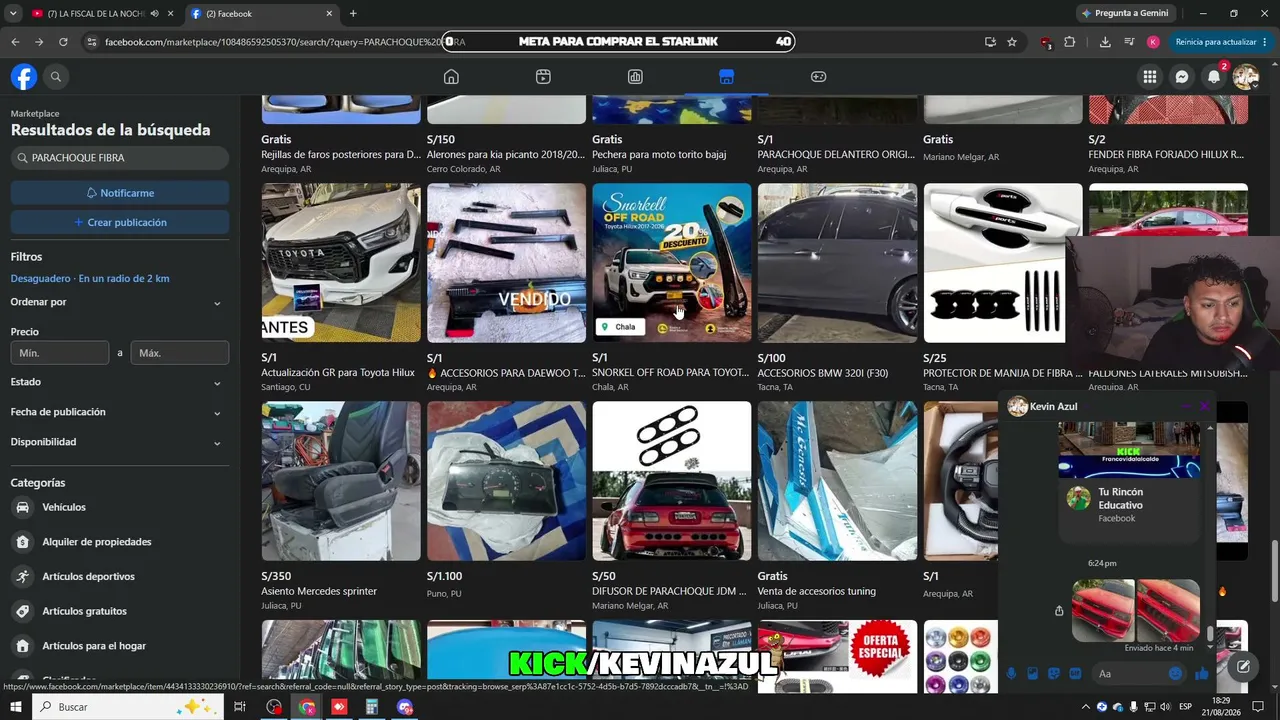Image resolution: width=1280 pixels, height=720 pixels.
Task: Open Facebook search magnifier icon
Action: coord(56,77)
